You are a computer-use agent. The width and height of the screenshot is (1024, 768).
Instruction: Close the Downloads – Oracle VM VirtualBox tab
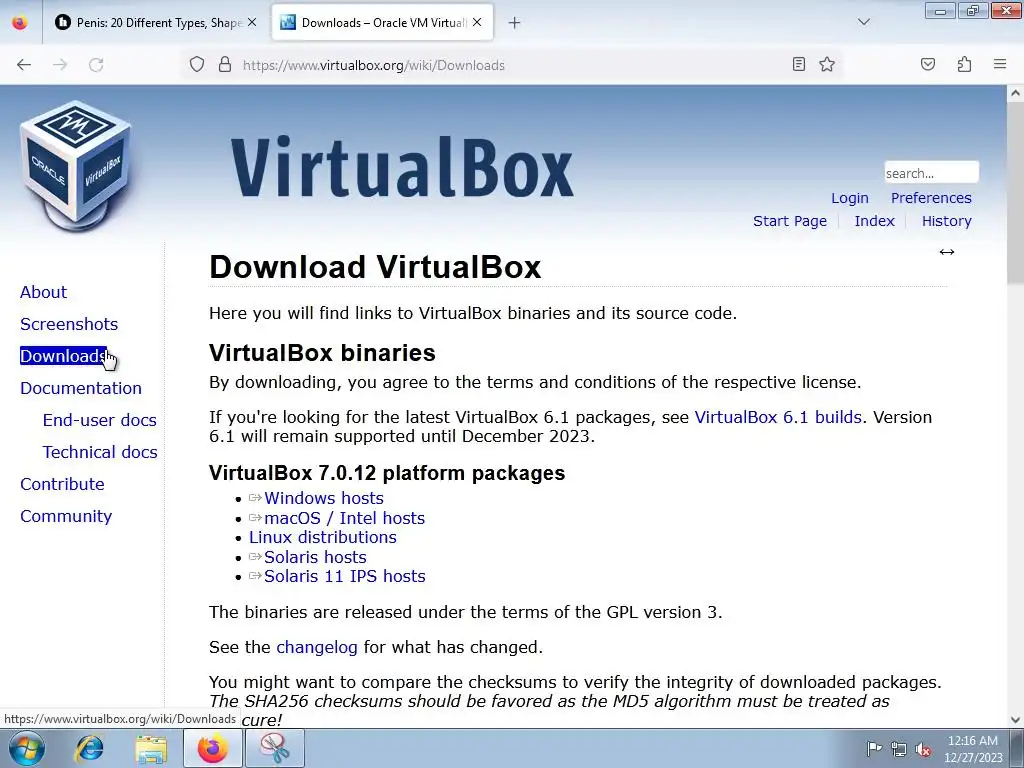click(477, 22)
